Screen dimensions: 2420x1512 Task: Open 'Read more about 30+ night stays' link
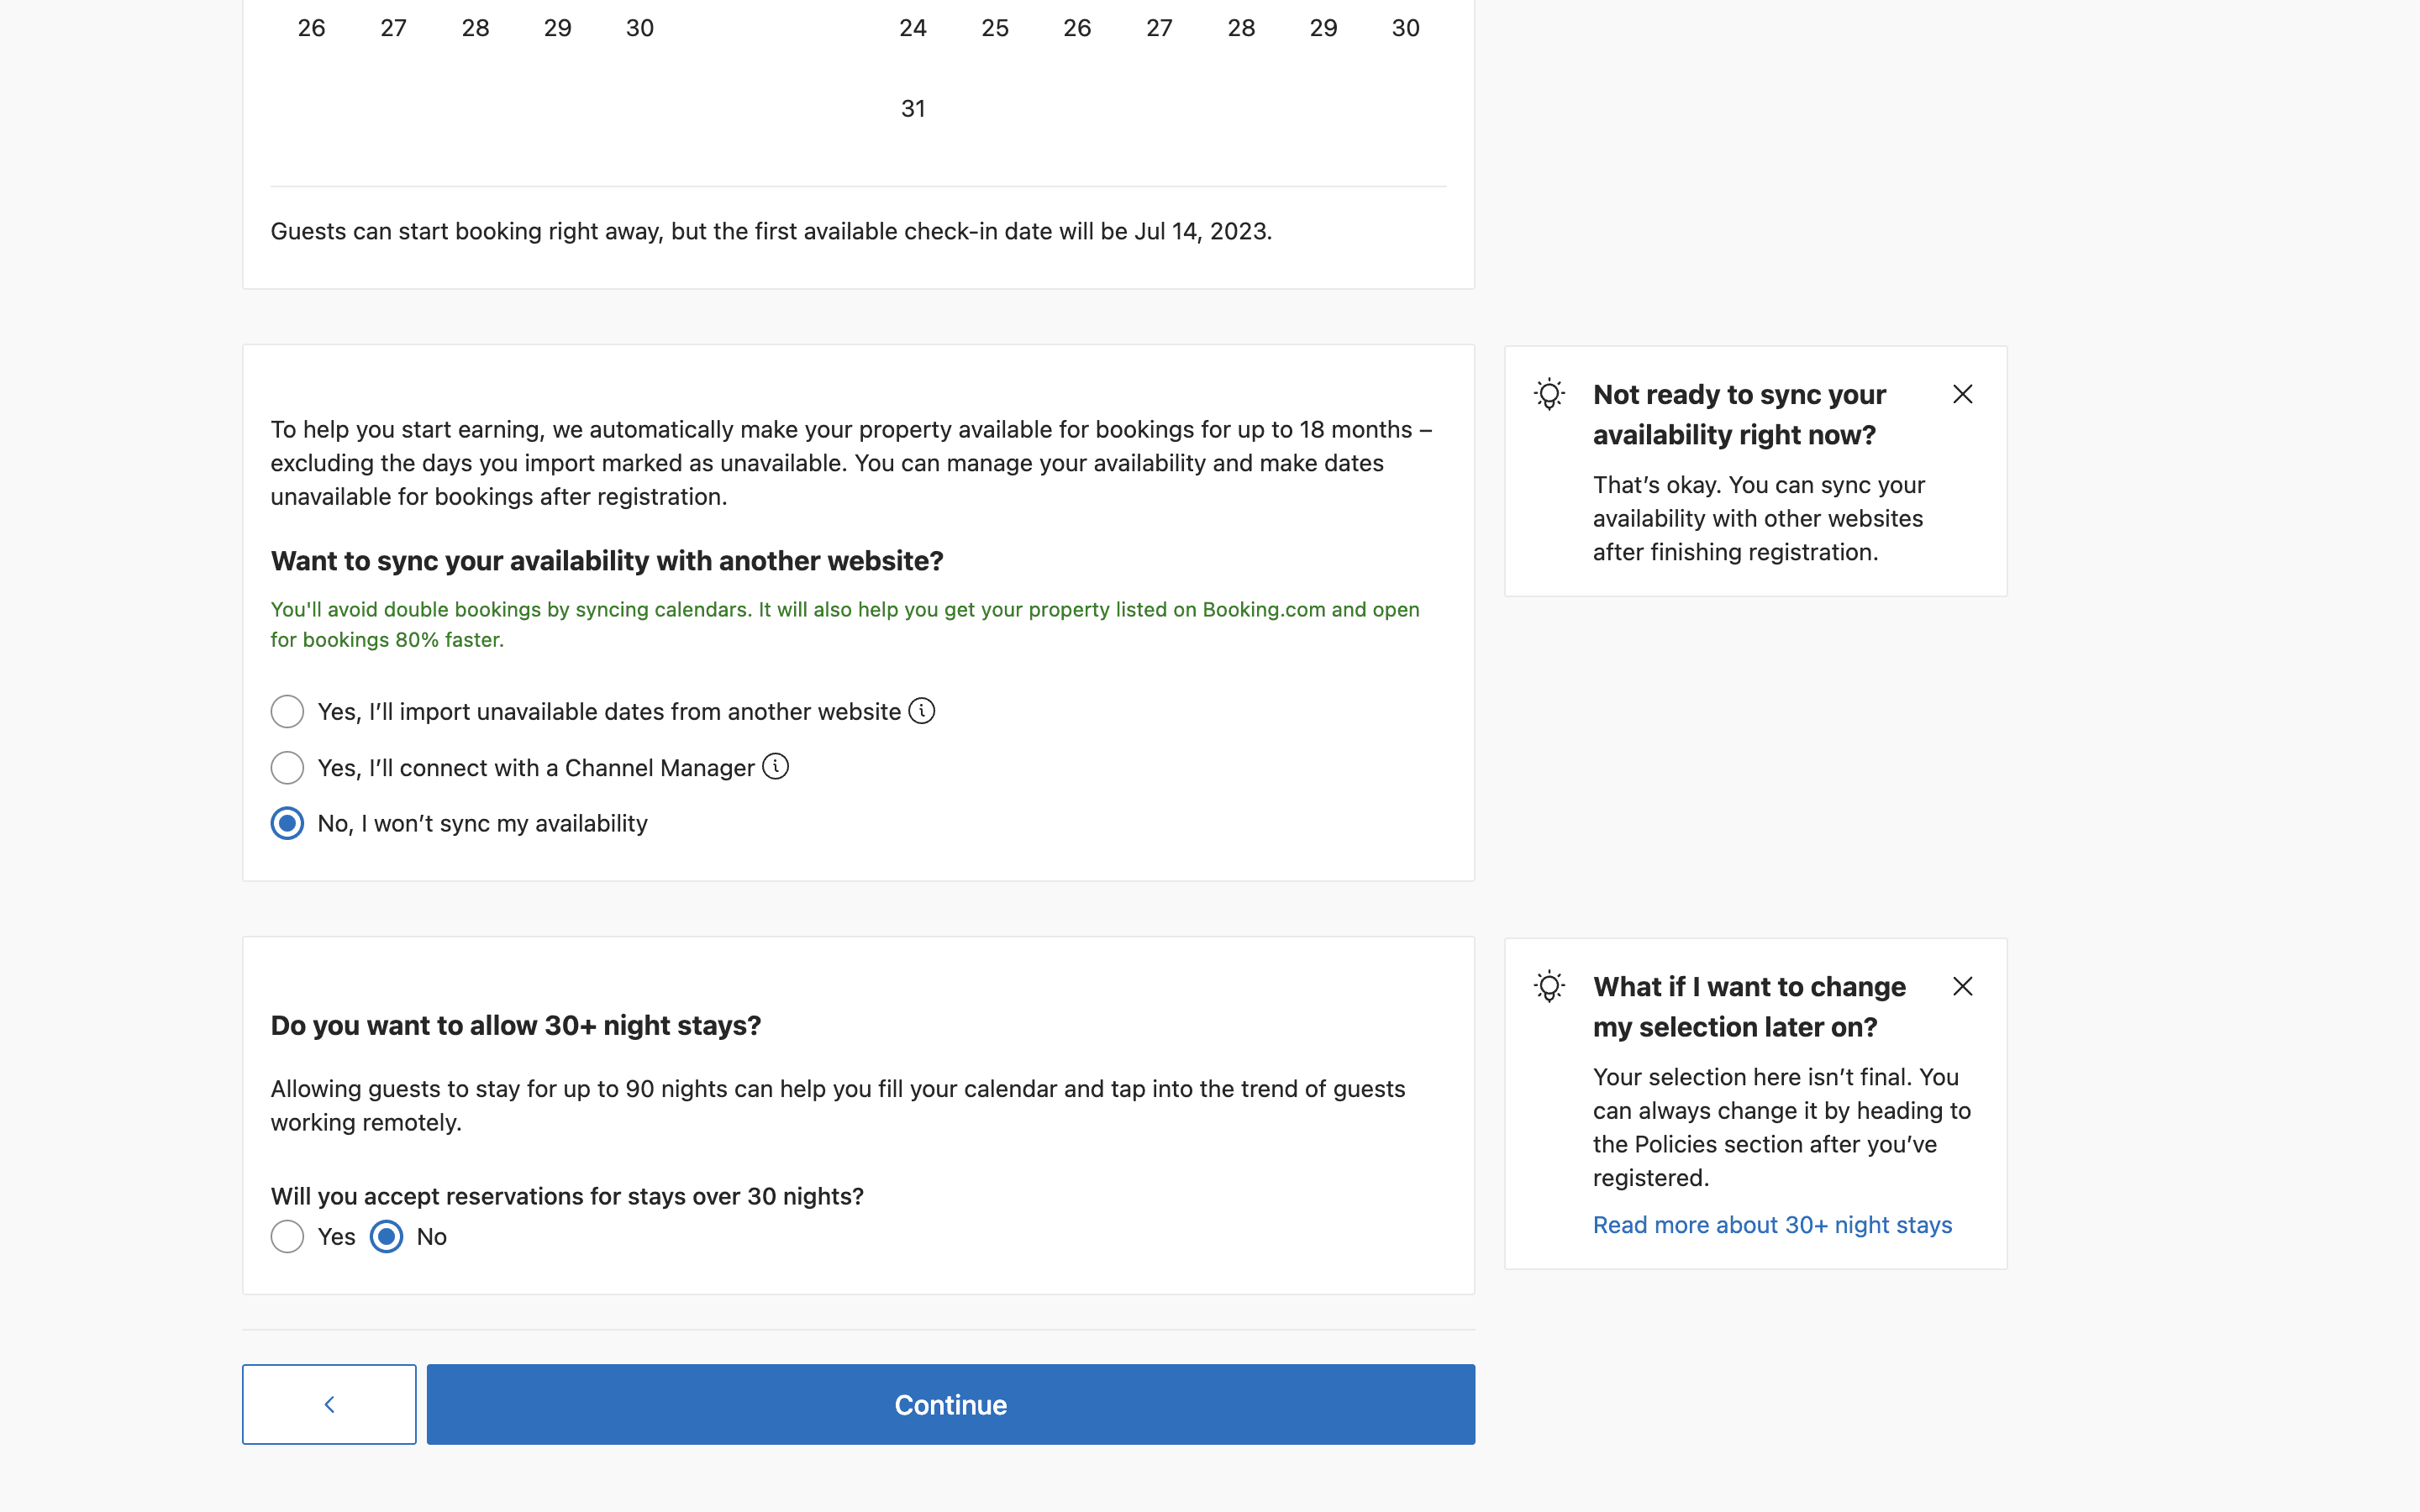tap(1772, 1225)
